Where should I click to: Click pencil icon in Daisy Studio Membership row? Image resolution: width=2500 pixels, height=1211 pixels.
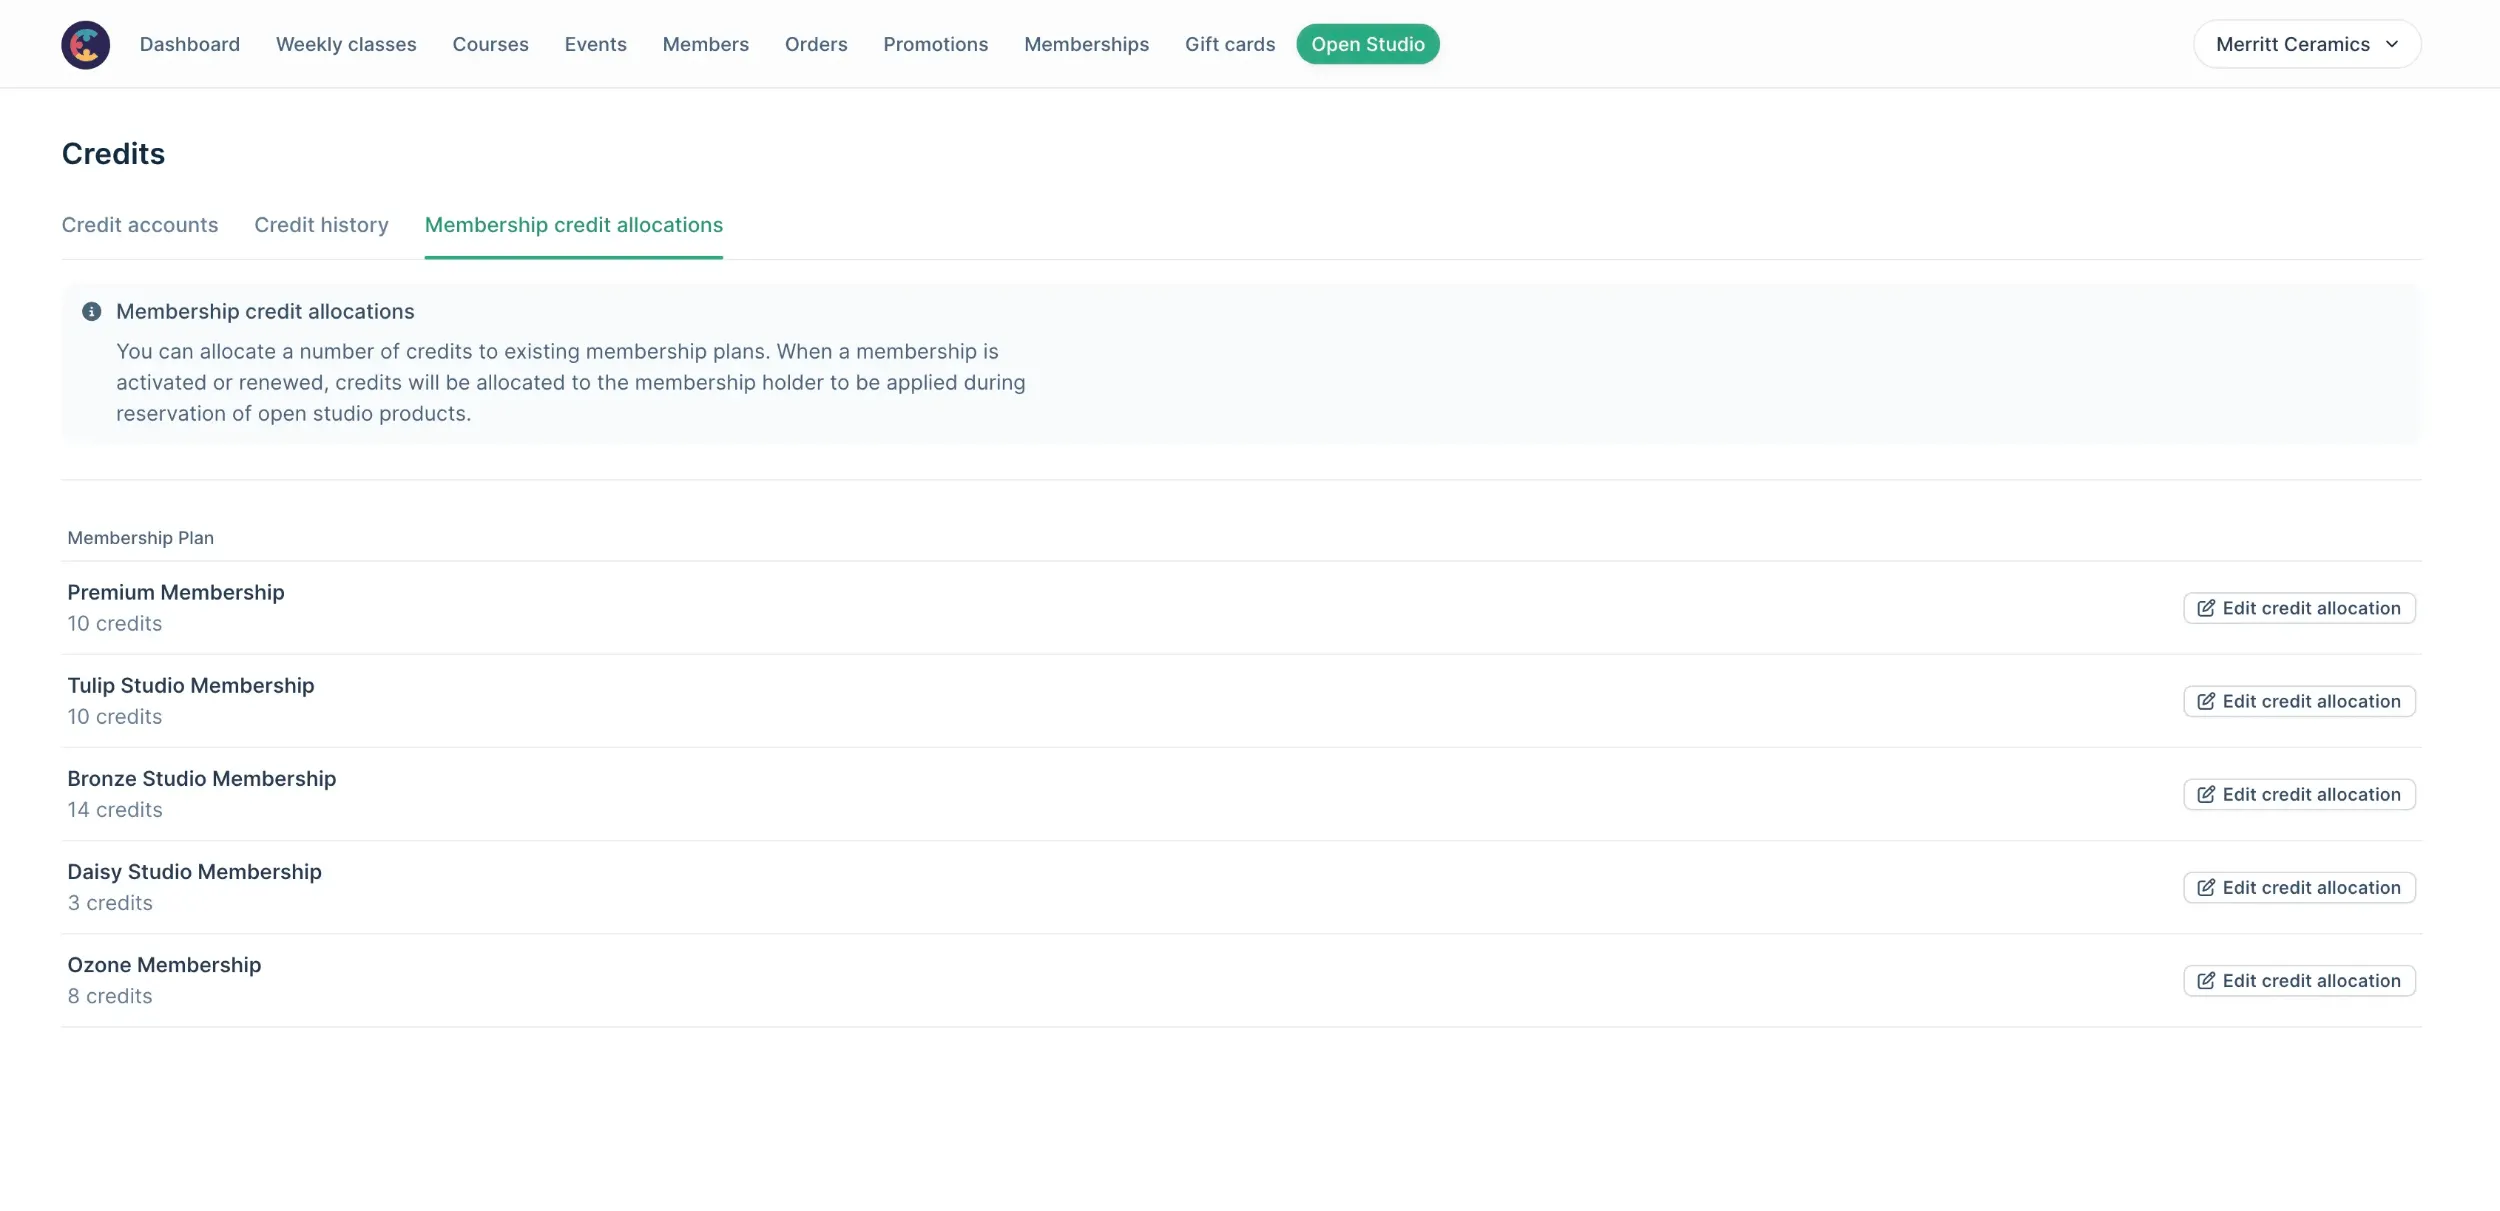pyautogui.click(x=2205, y=887)
